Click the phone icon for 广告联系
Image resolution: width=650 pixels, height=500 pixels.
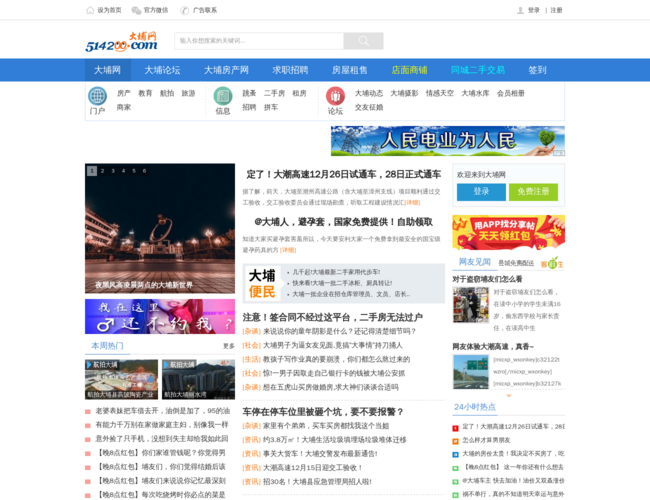[184, 10]
